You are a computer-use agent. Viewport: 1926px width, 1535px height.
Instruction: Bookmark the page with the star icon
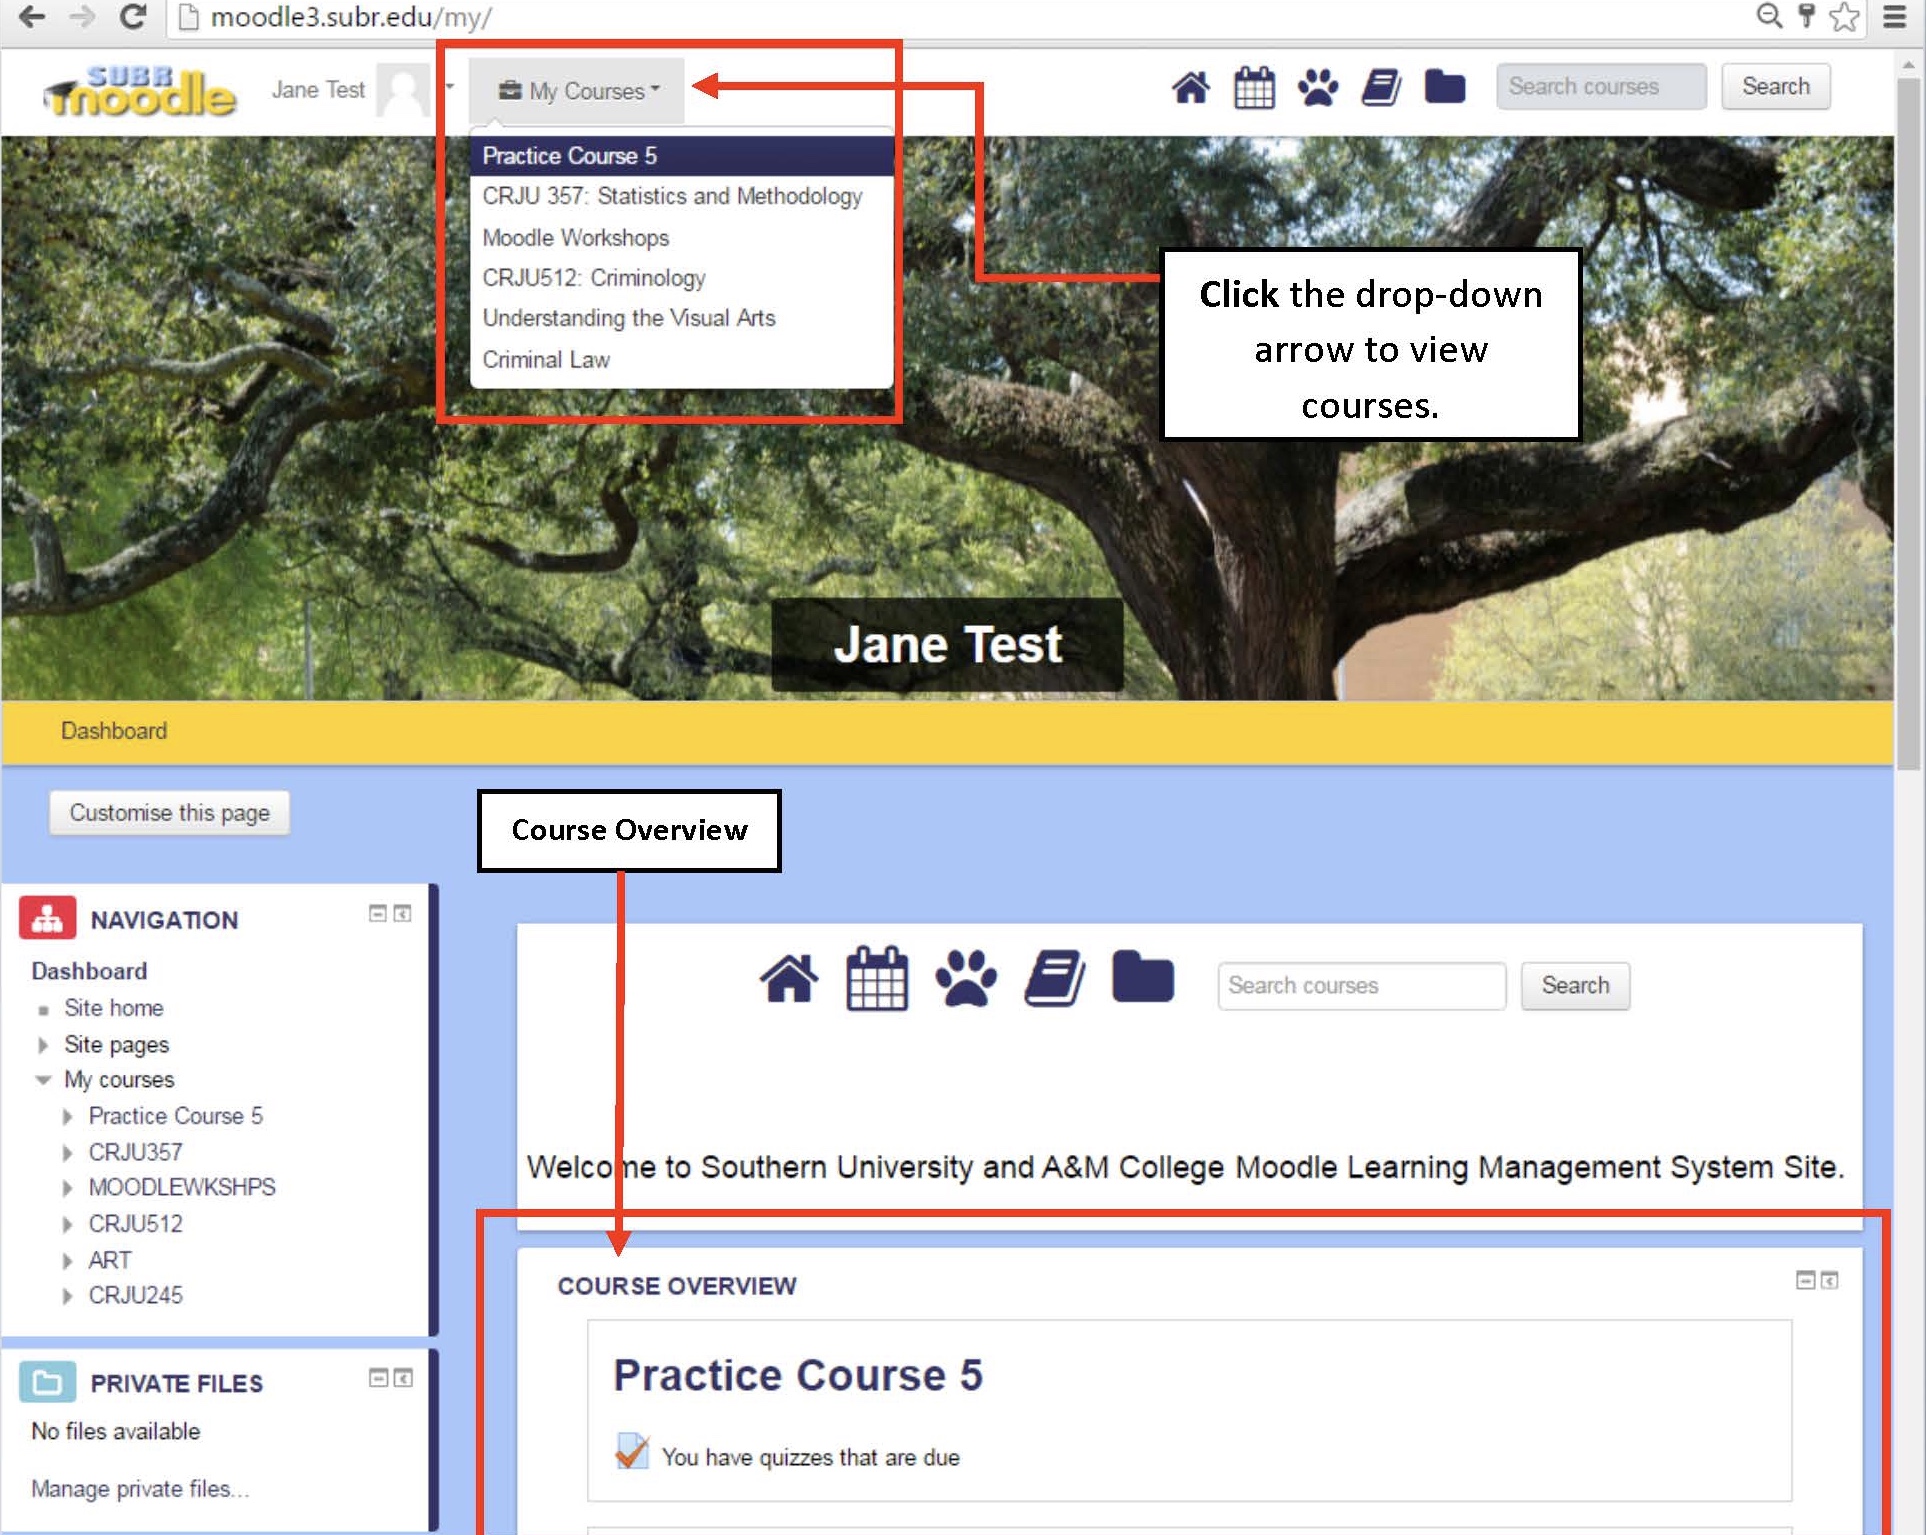point(1844,16)
